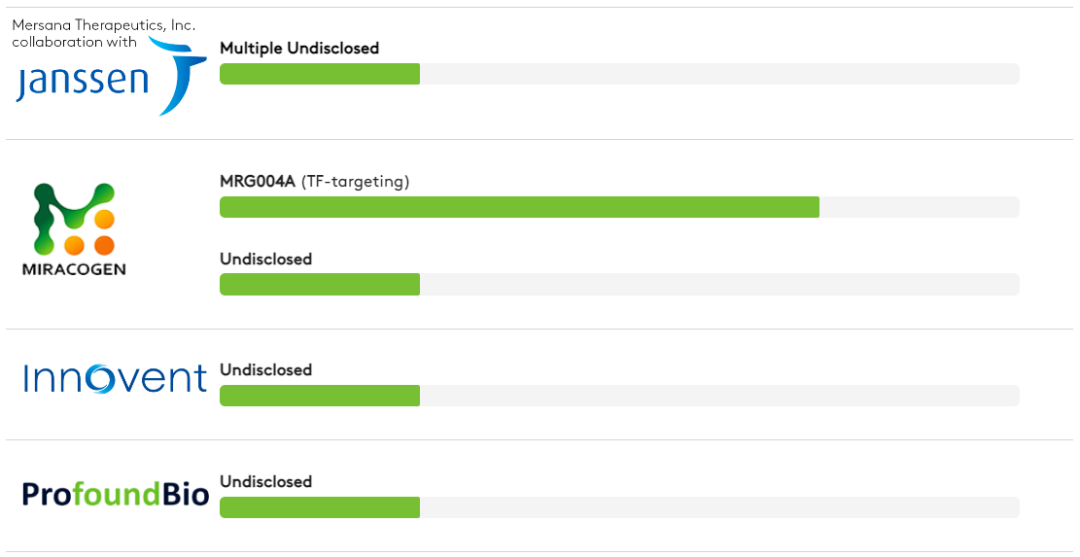Click gray unfilled track of ProfoundBio's bar
Screen dimensions: 1080x557
point(718,507)
